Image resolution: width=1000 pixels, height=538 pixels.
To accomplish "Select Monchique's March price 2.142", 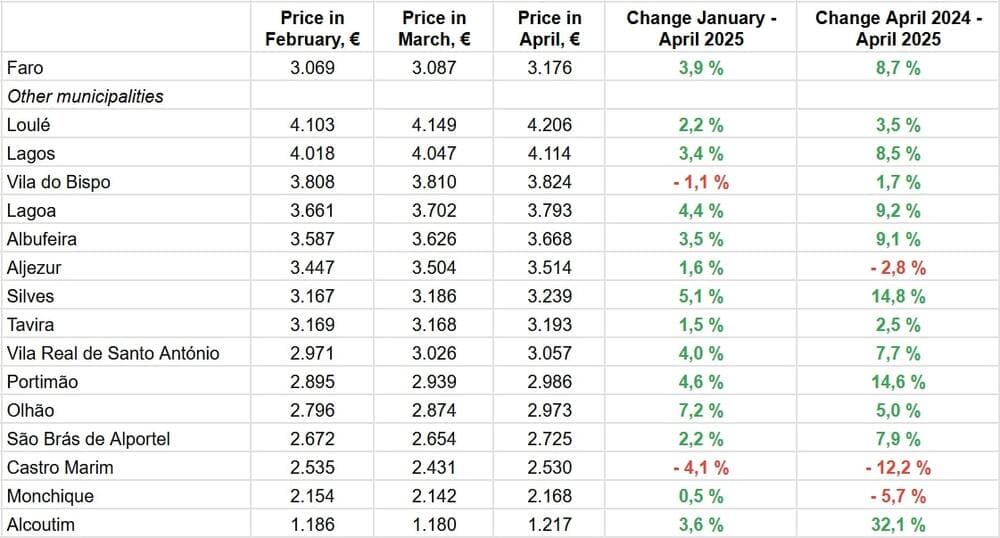I will click(x=434, y=496).
